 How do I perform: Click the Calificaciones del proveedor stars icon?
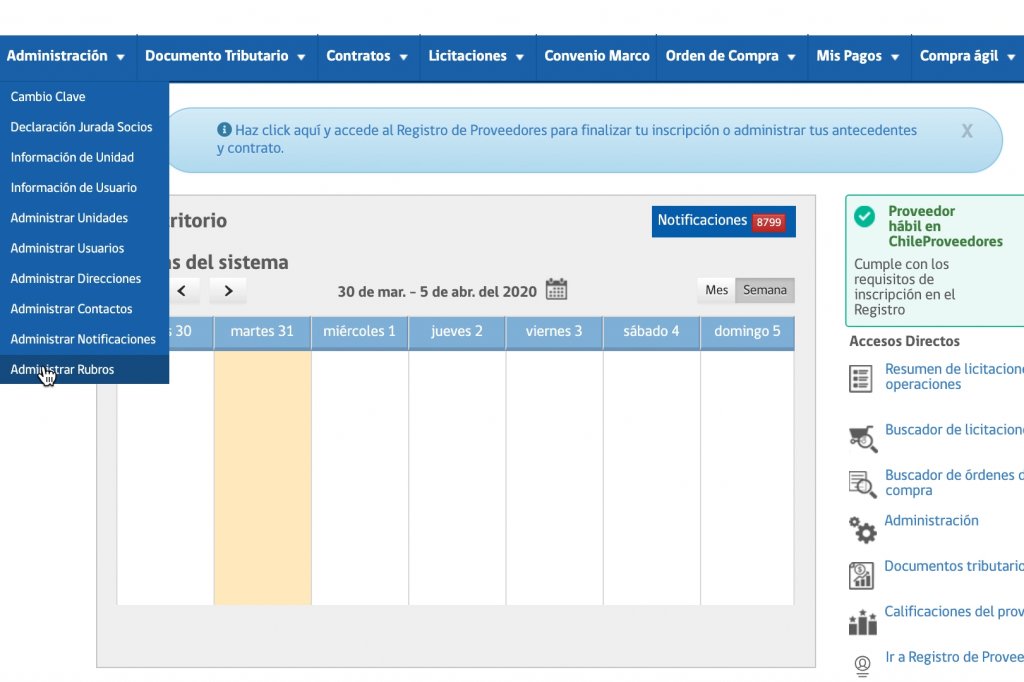(862, 622)
